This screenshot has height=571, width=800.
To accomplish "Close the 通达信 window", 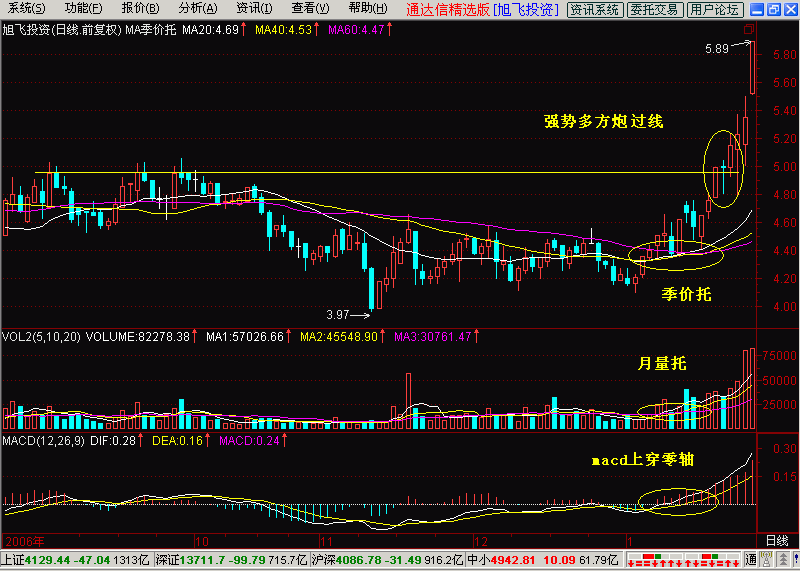I will [x=789, y=9].
